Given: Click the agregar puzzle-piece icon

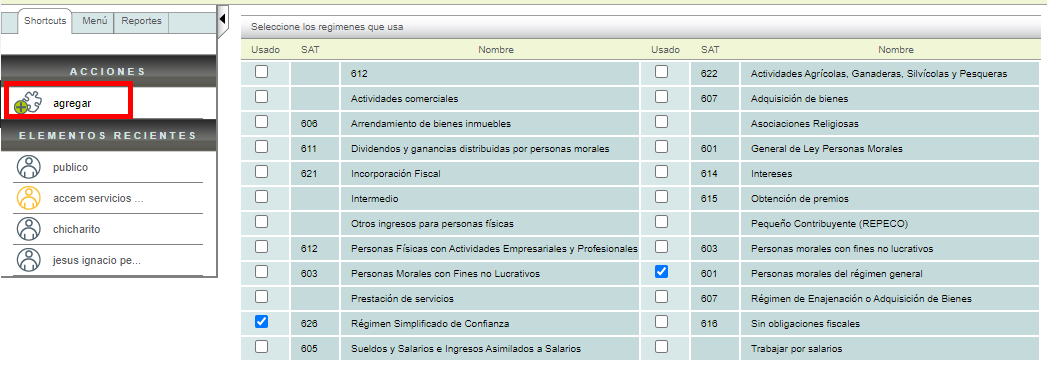Looking at the screenshot, I should click(28, 102).
